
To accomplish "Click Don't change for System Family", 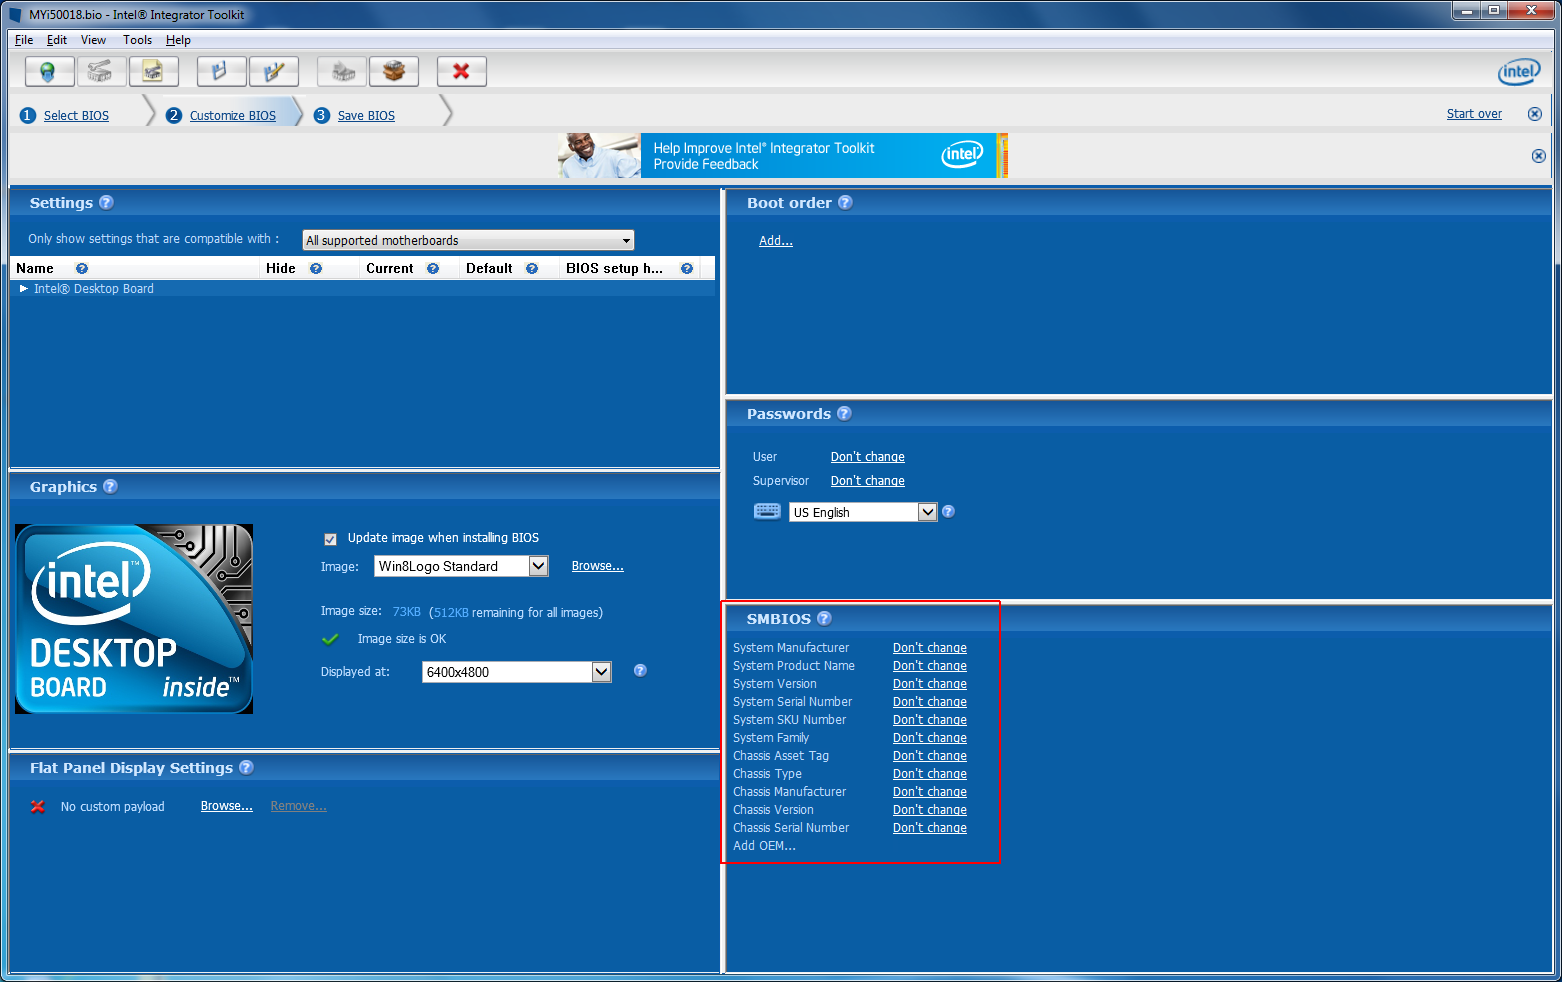I will click(x=930, y=737).
